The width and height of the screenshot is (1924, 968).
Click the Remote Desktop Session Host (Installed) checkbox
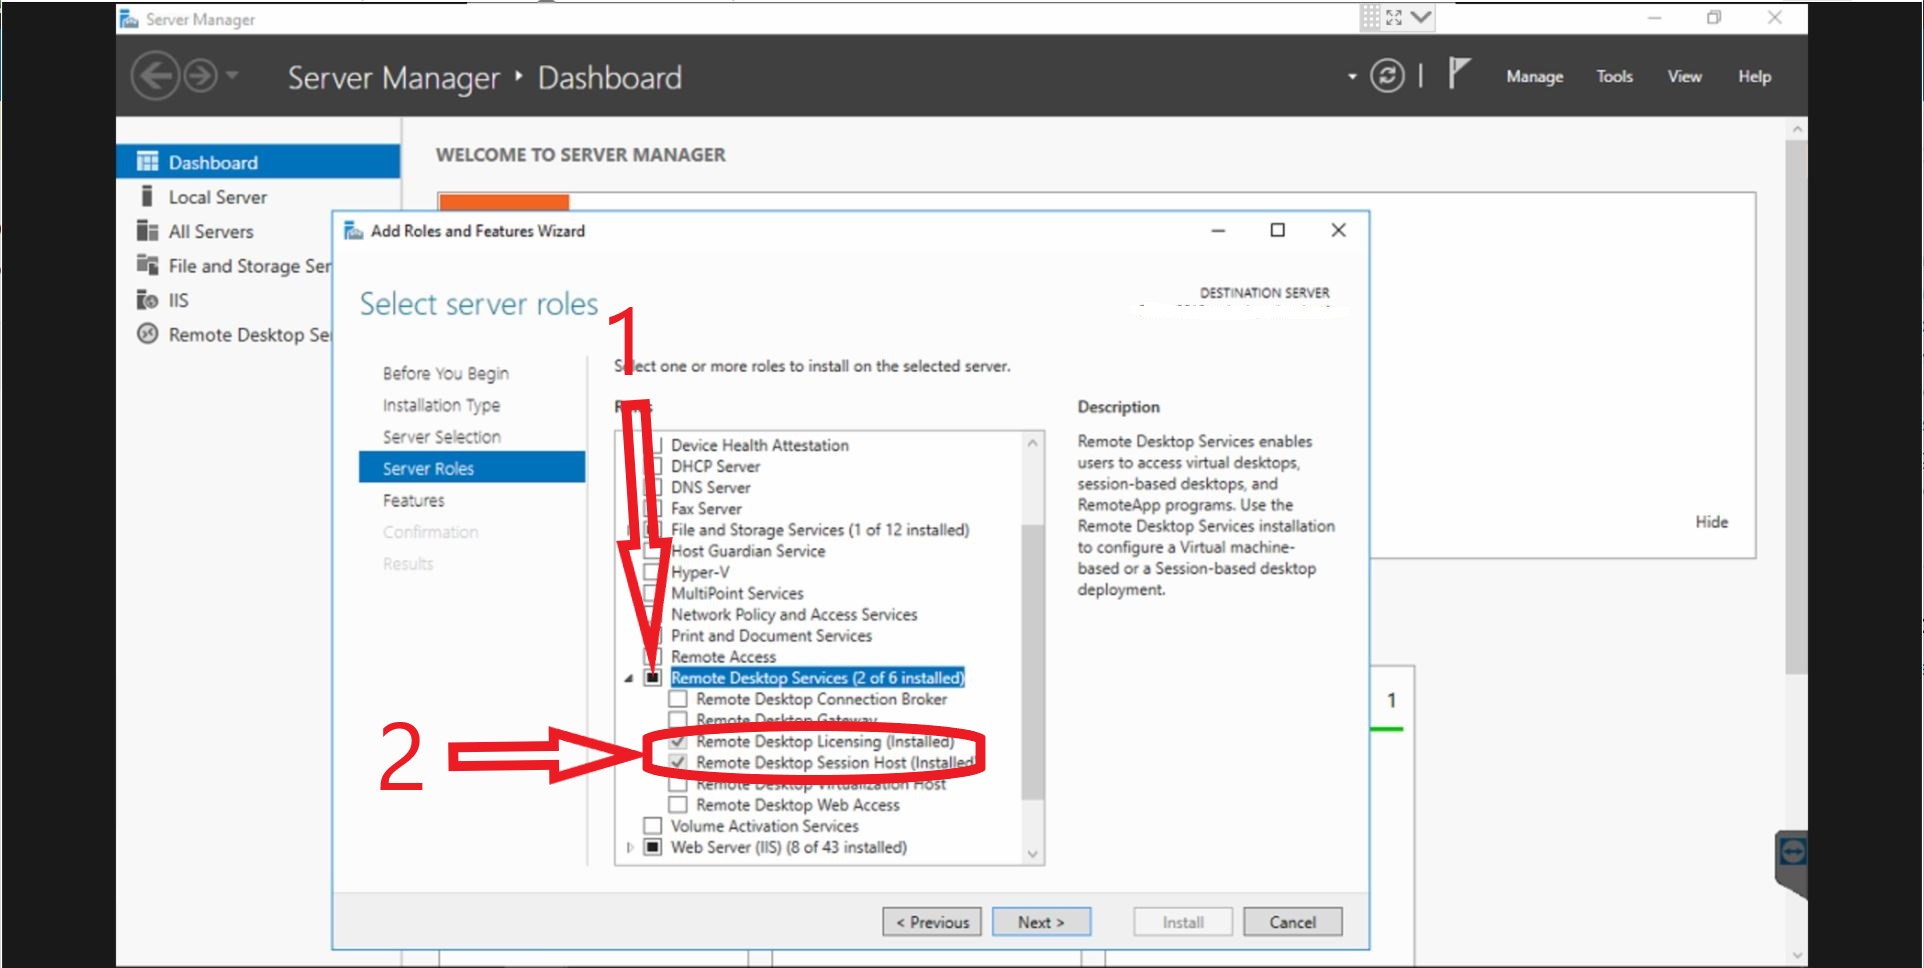[x=678, y=763]
